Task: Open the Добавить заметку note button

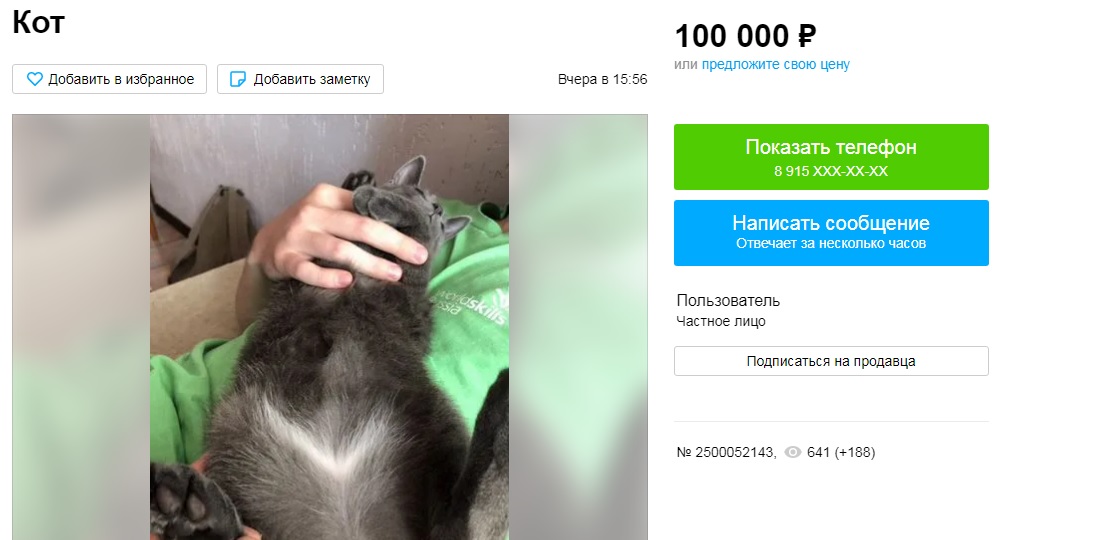Action: click(300, 79)
